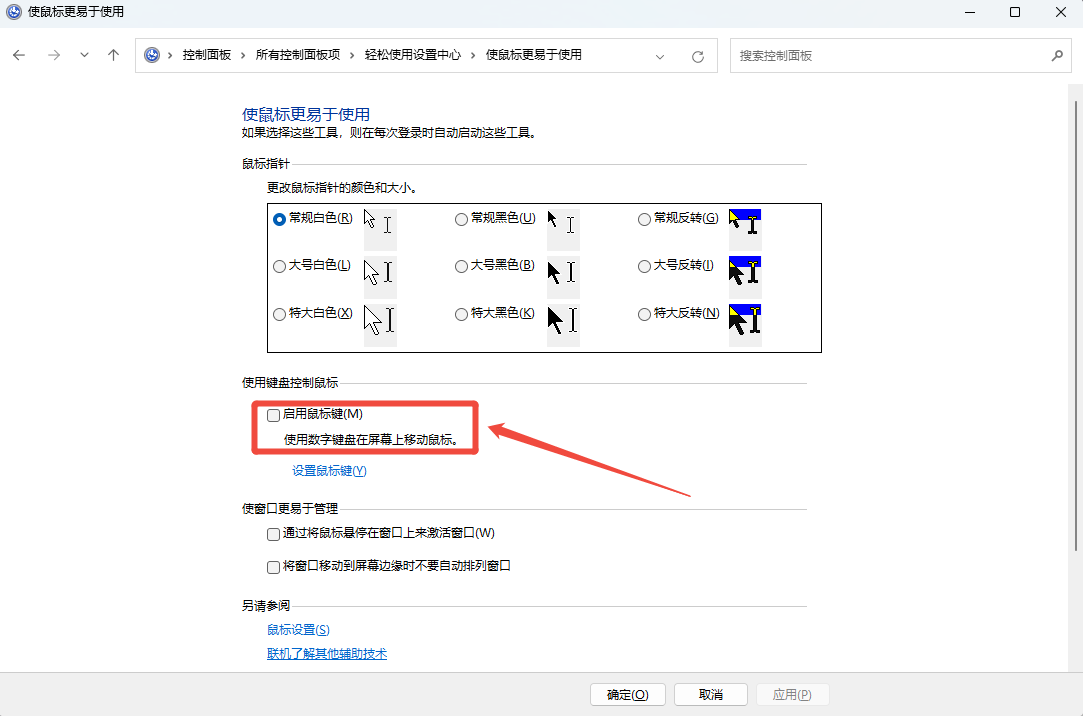This screenshot has height=716, width=1083.
Task: Click the 使鼠标更易于使用 breadcrumb
Action: click(533, 55)
